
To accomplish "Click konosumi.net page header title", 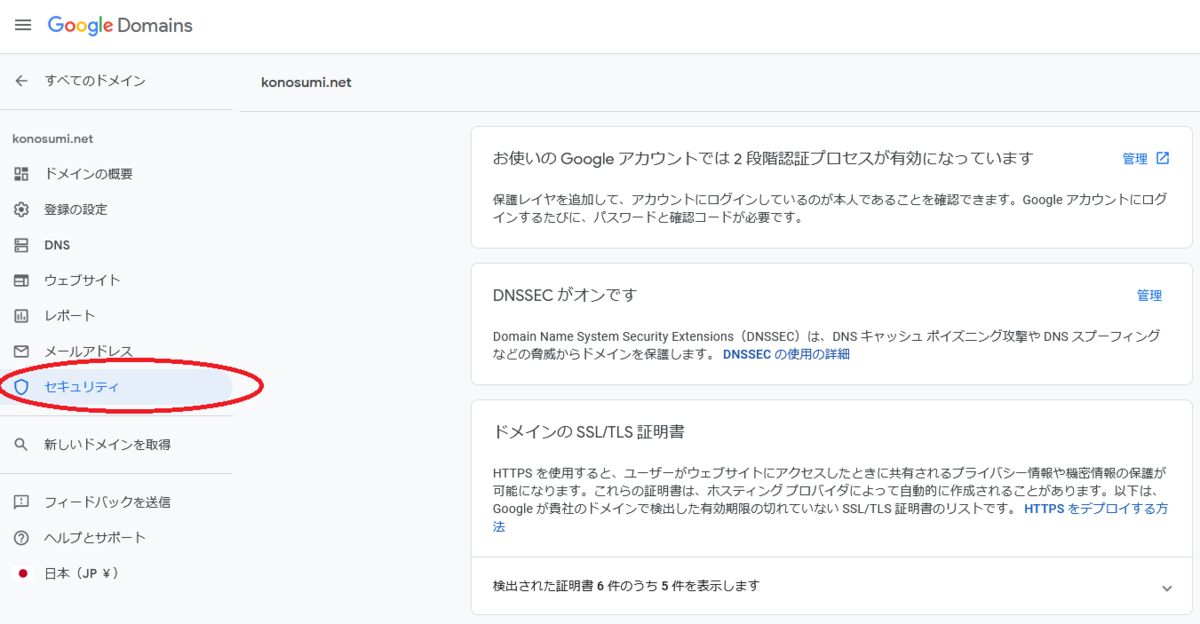I will [x=306, y=82].
